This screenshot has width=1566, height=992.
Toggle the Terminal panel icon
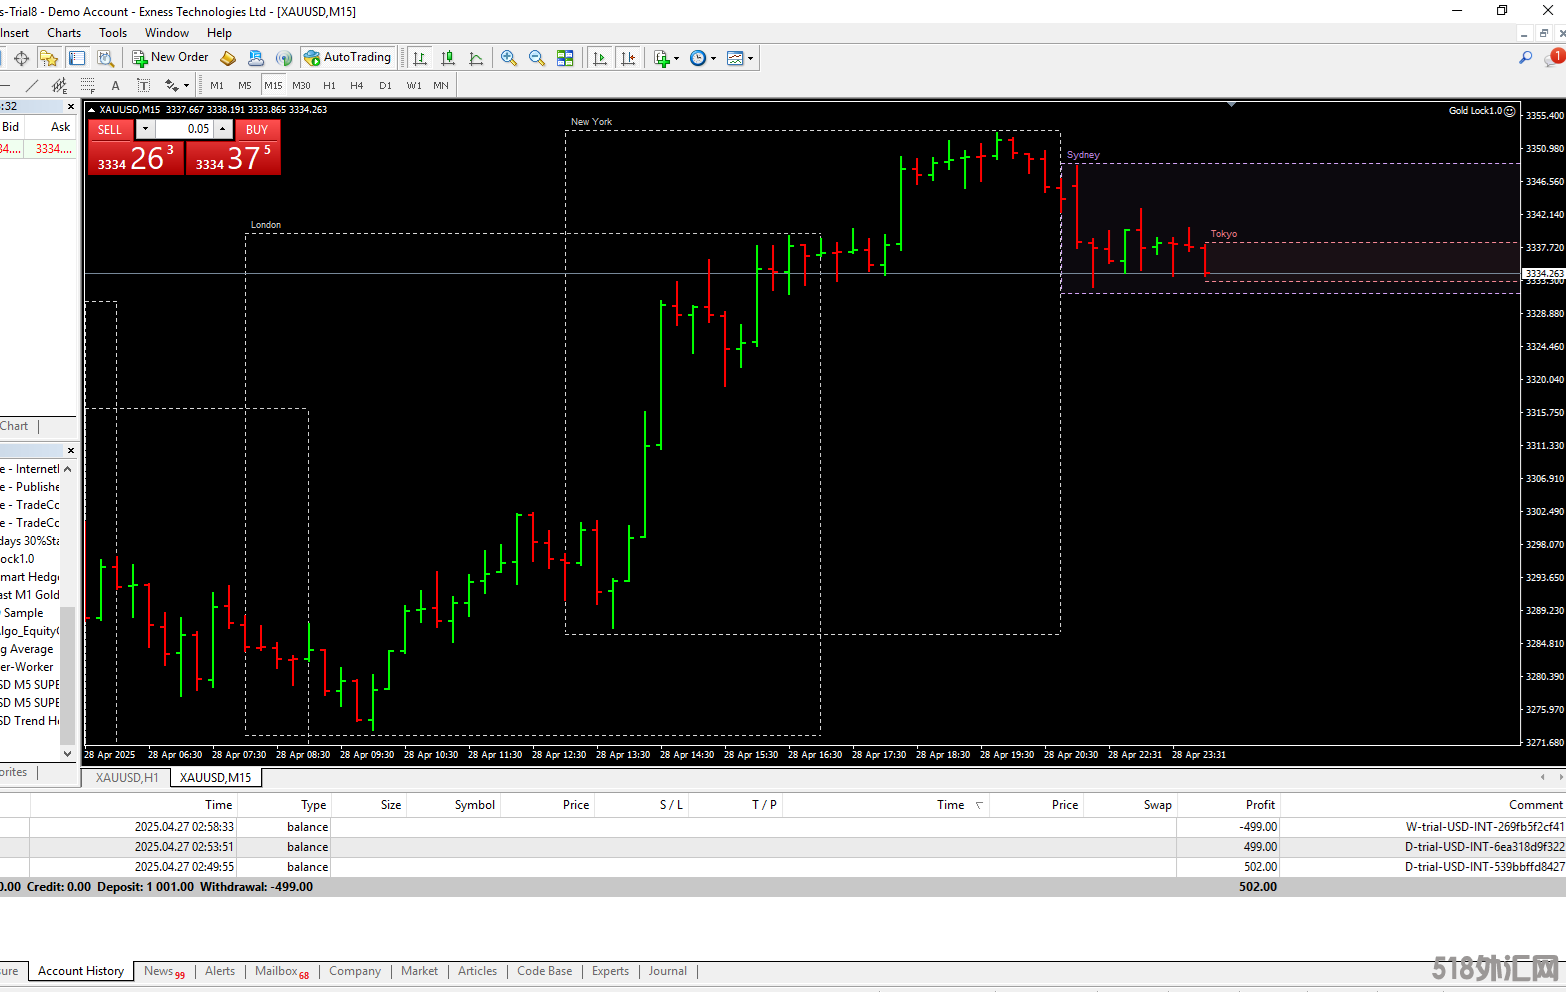(77, 58)
